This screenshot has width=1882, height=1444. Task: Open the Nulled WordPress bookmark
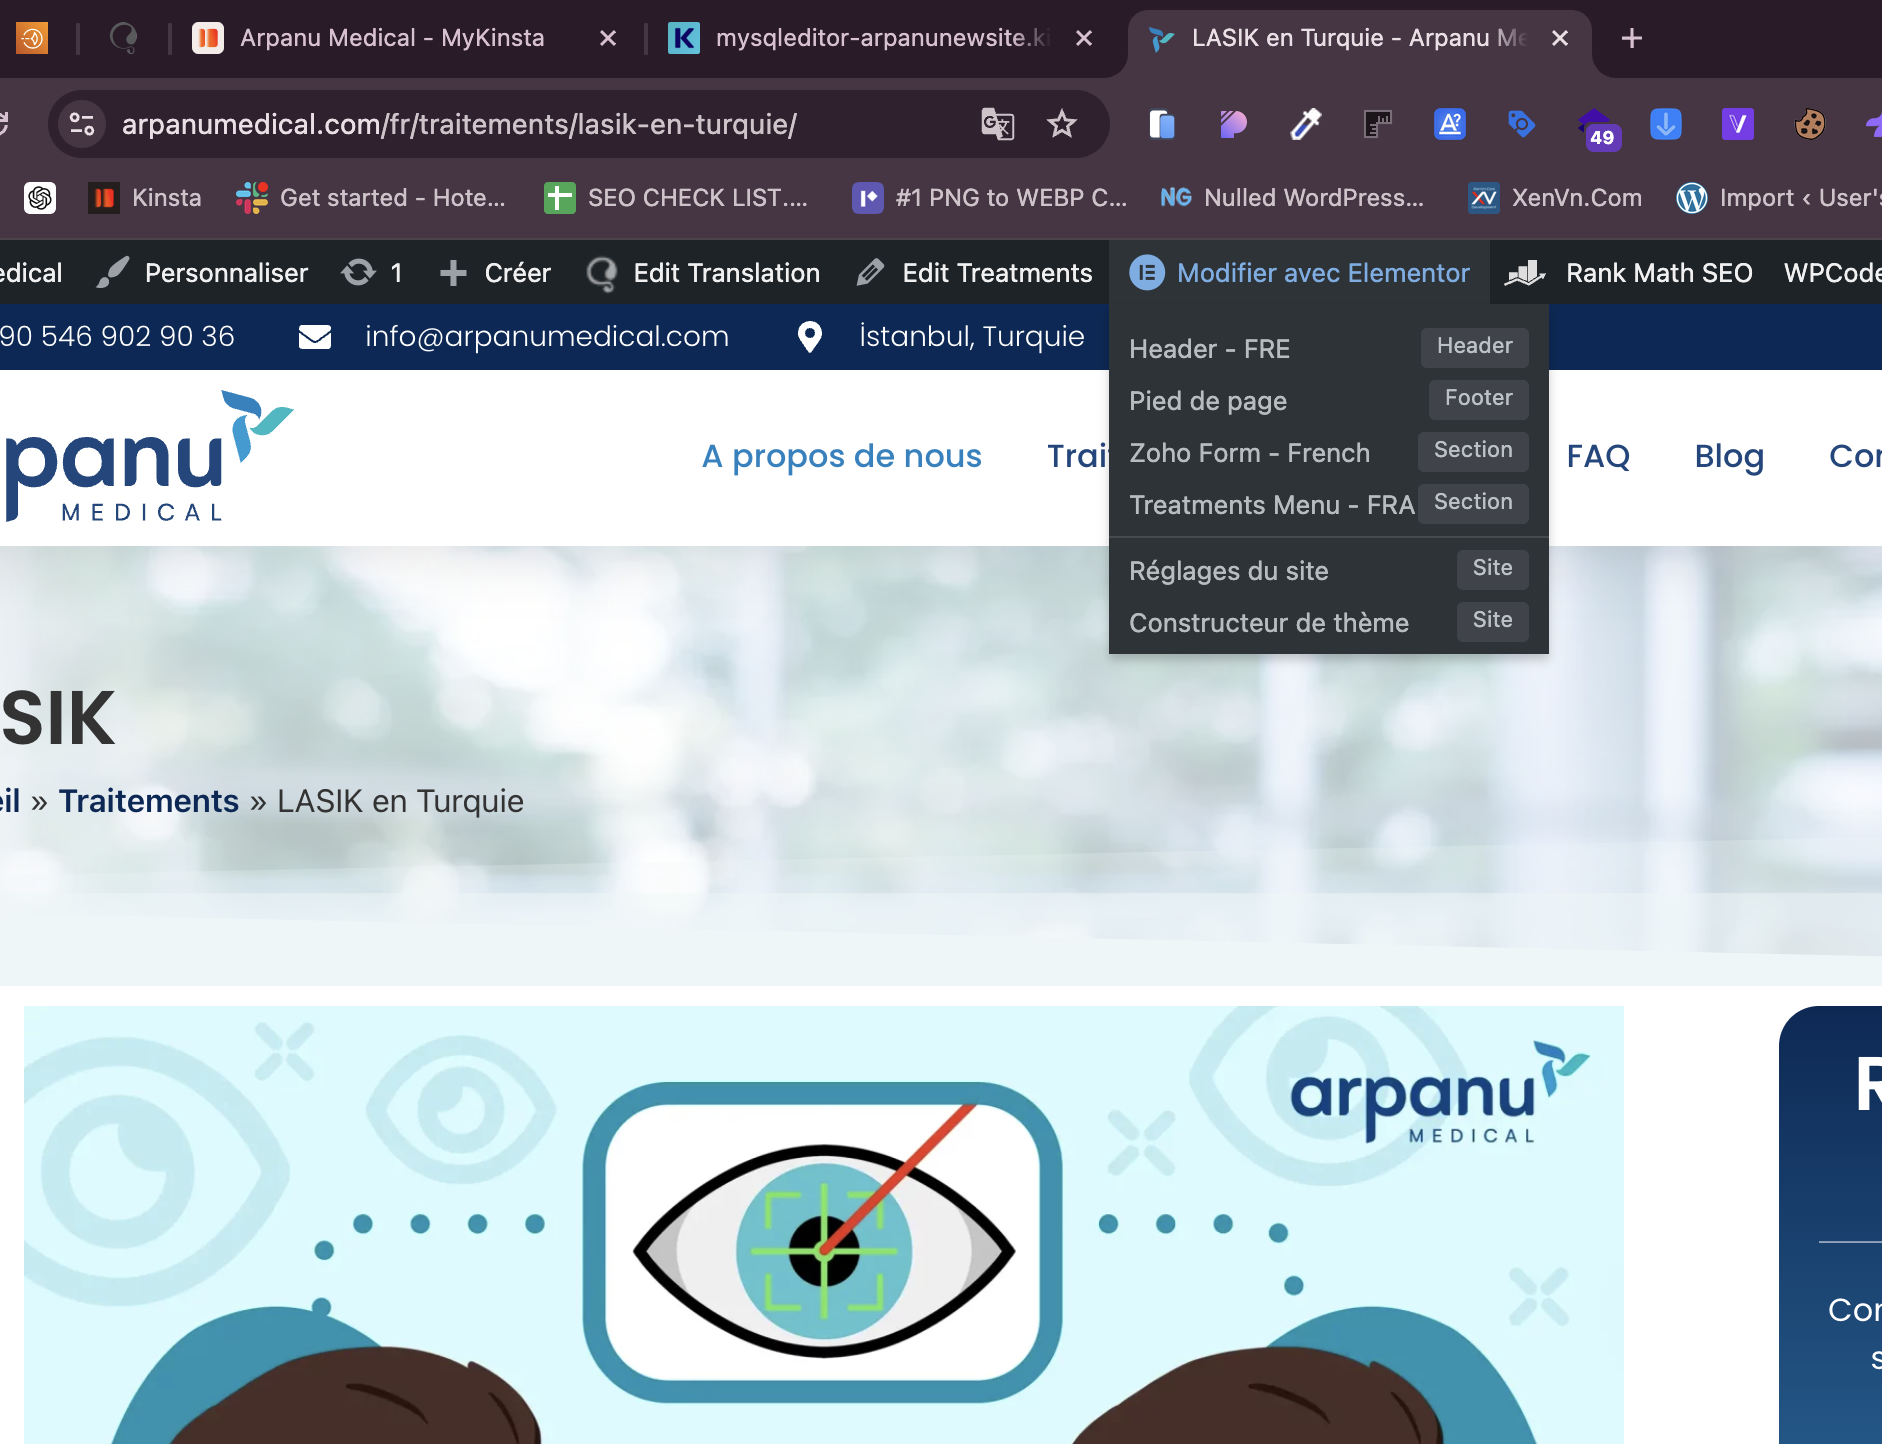pos(1292,198)
